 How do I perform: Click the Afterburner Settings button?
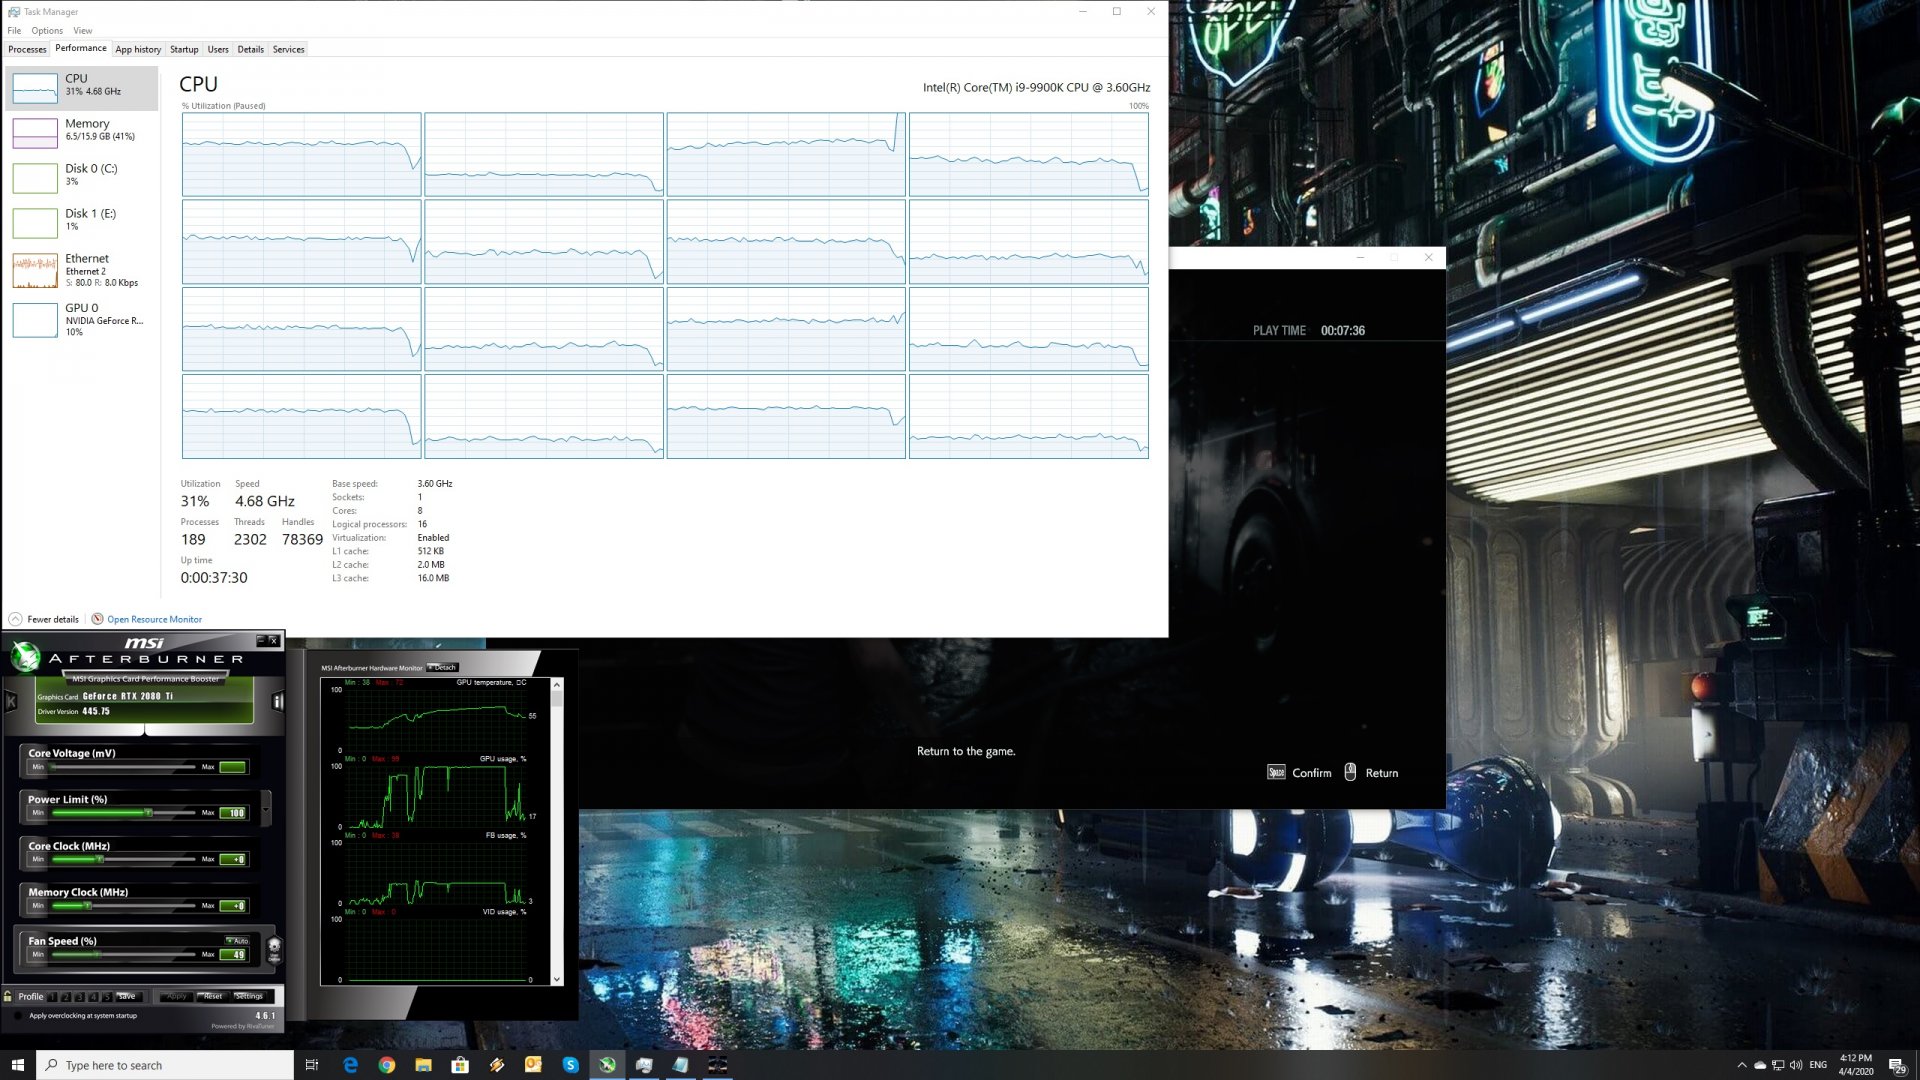point(248,996)
